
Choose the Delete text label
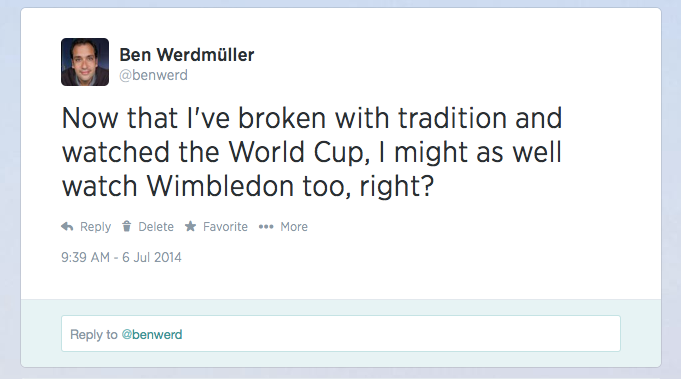point(156,227)
